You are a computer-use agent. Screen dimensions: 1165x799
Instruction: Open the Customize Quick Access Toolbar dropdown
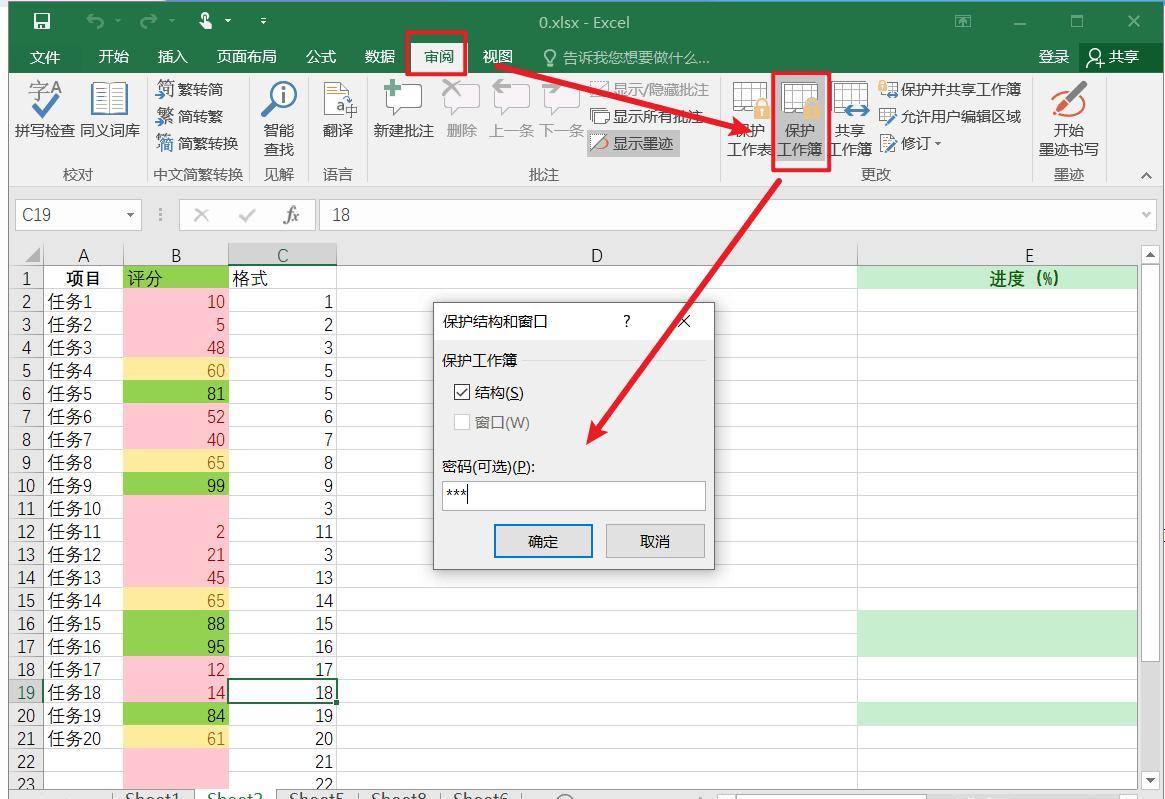[x=264, y=22]
